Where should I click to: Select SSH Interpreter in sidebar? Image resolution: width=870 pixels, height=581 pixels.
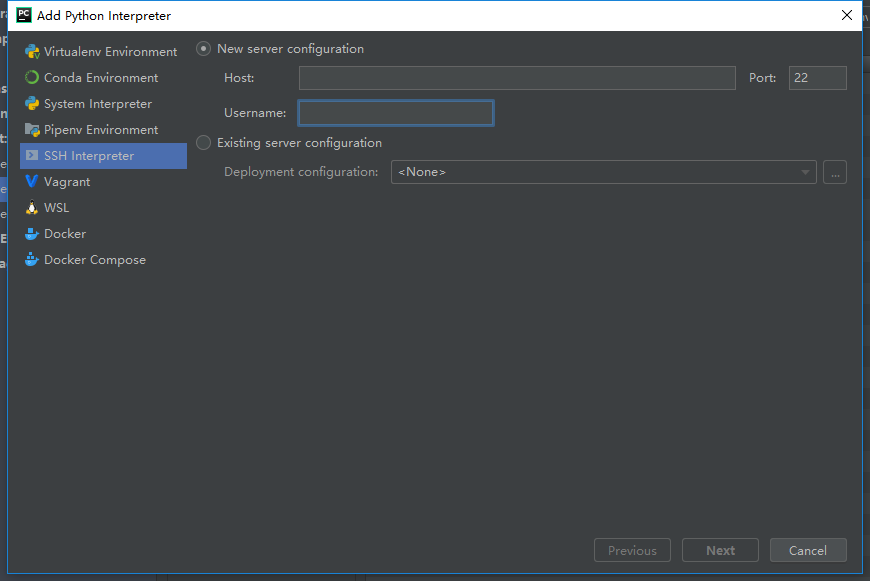click(103, 156)
